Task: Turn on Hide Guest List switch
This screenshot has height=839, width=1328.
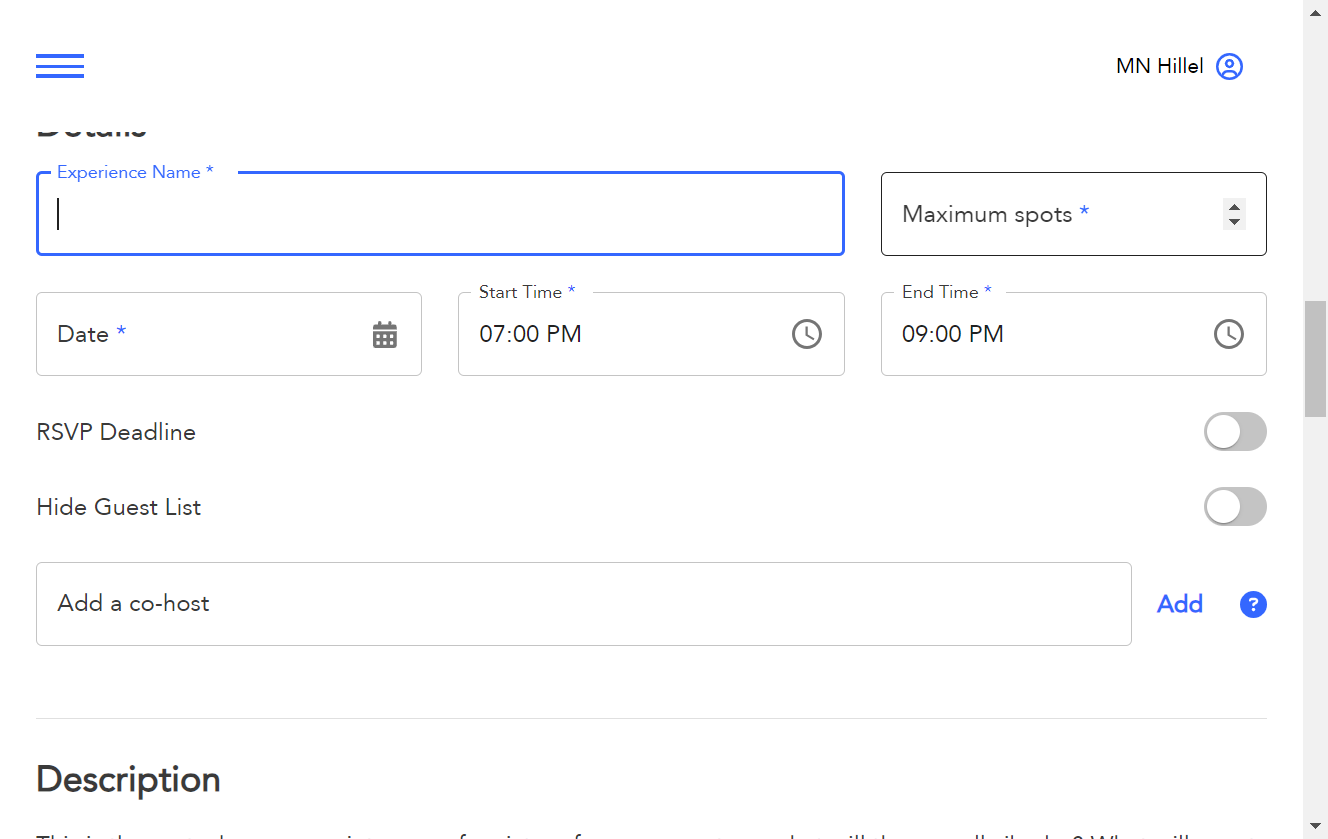Action: point(1235,507)
